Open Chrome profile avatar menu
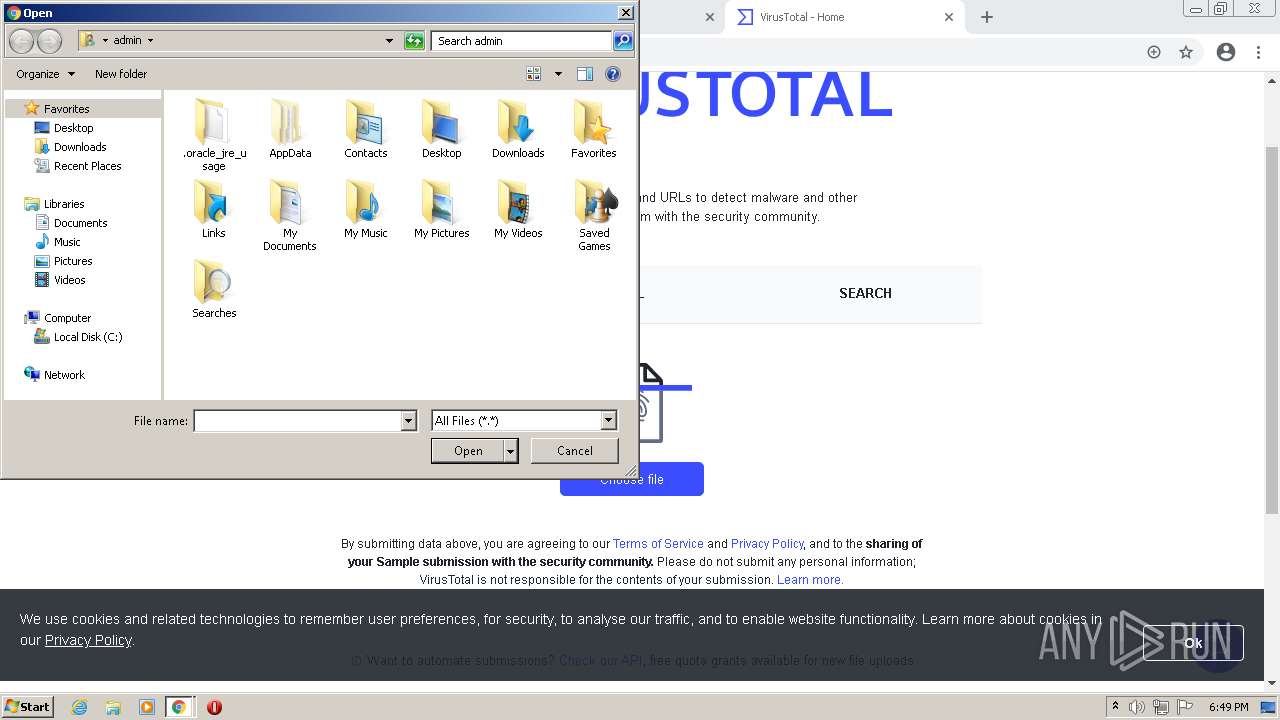The image size is (1280, 720). (x=1226, y=52)
